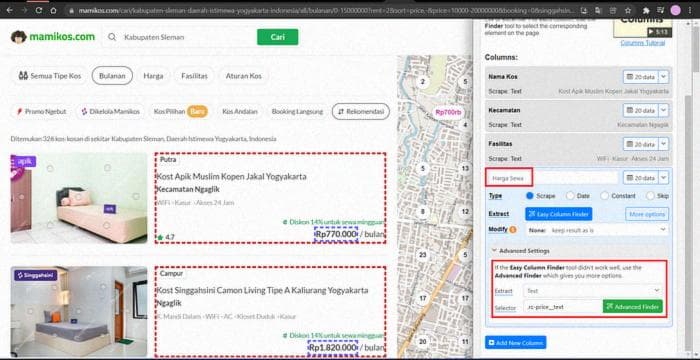Click map marker number 12

click(465, 212)
